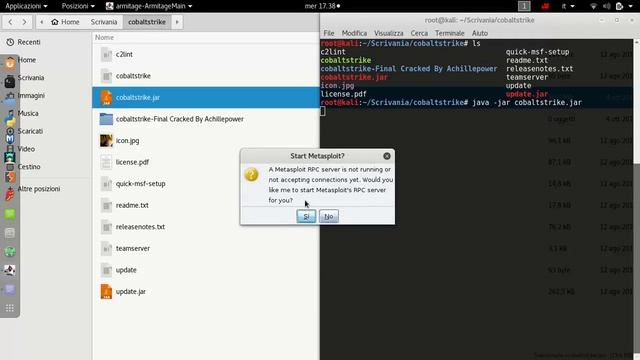Open the Applicazioni menu
This screenshot has height=360, width=640.
point(26,6)
